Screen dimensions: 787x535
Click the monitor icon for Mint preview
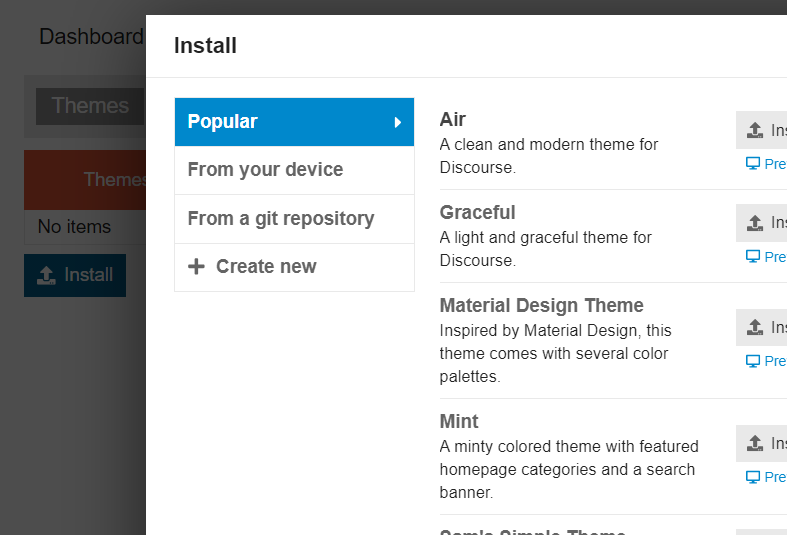click(x=753, y=477)
